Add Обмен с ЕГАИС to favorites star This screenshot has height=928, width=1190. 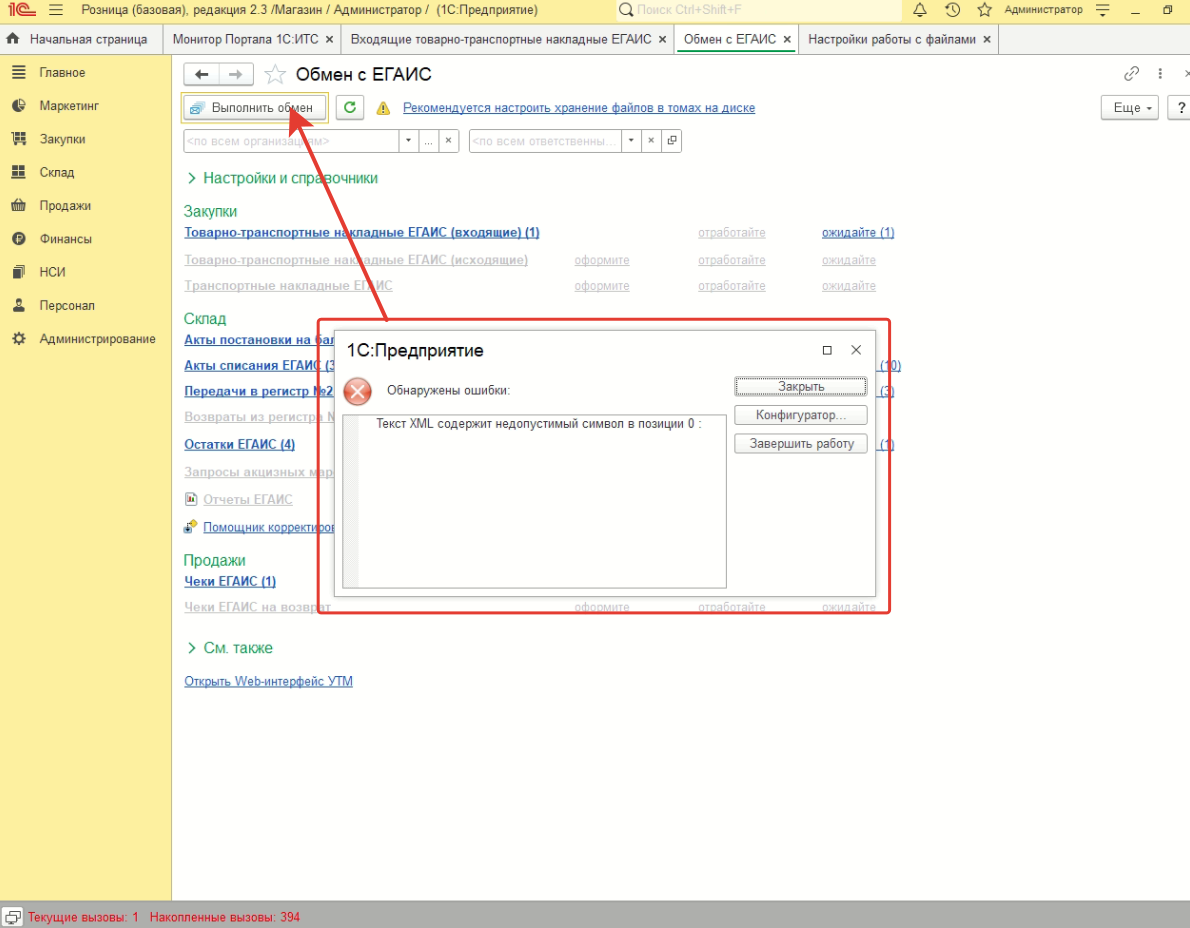click(x=276, y=75)
